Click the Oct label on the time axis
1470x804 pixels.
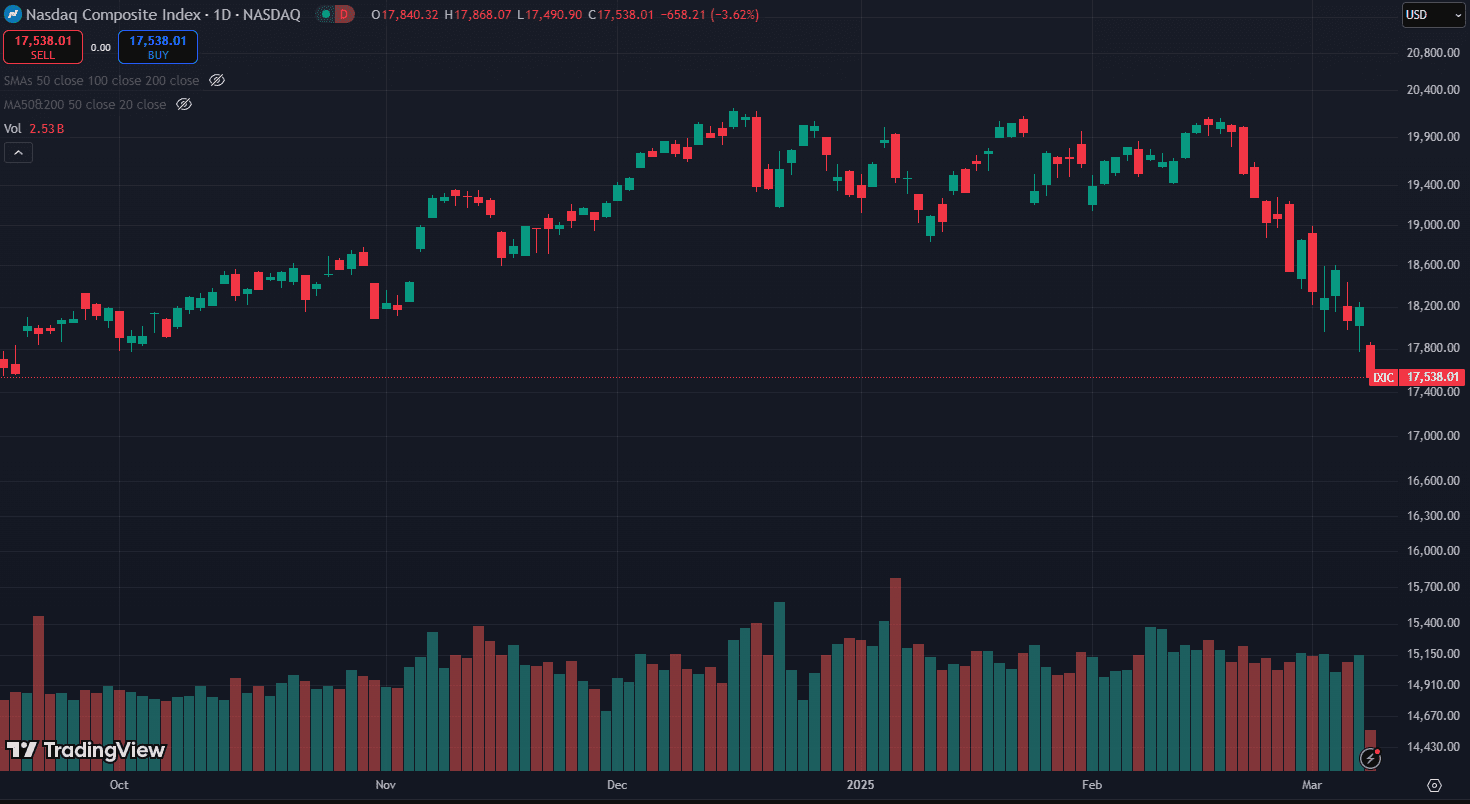119,785
